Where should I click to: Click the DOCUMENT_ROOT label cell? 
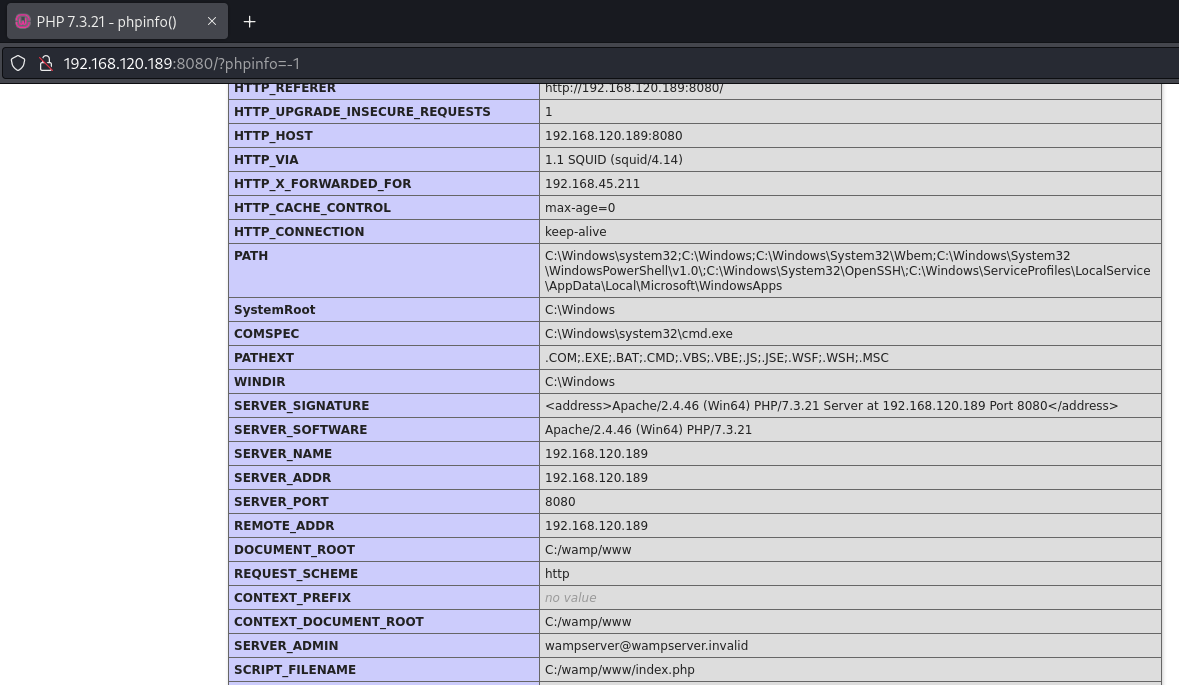click(294, 550)
